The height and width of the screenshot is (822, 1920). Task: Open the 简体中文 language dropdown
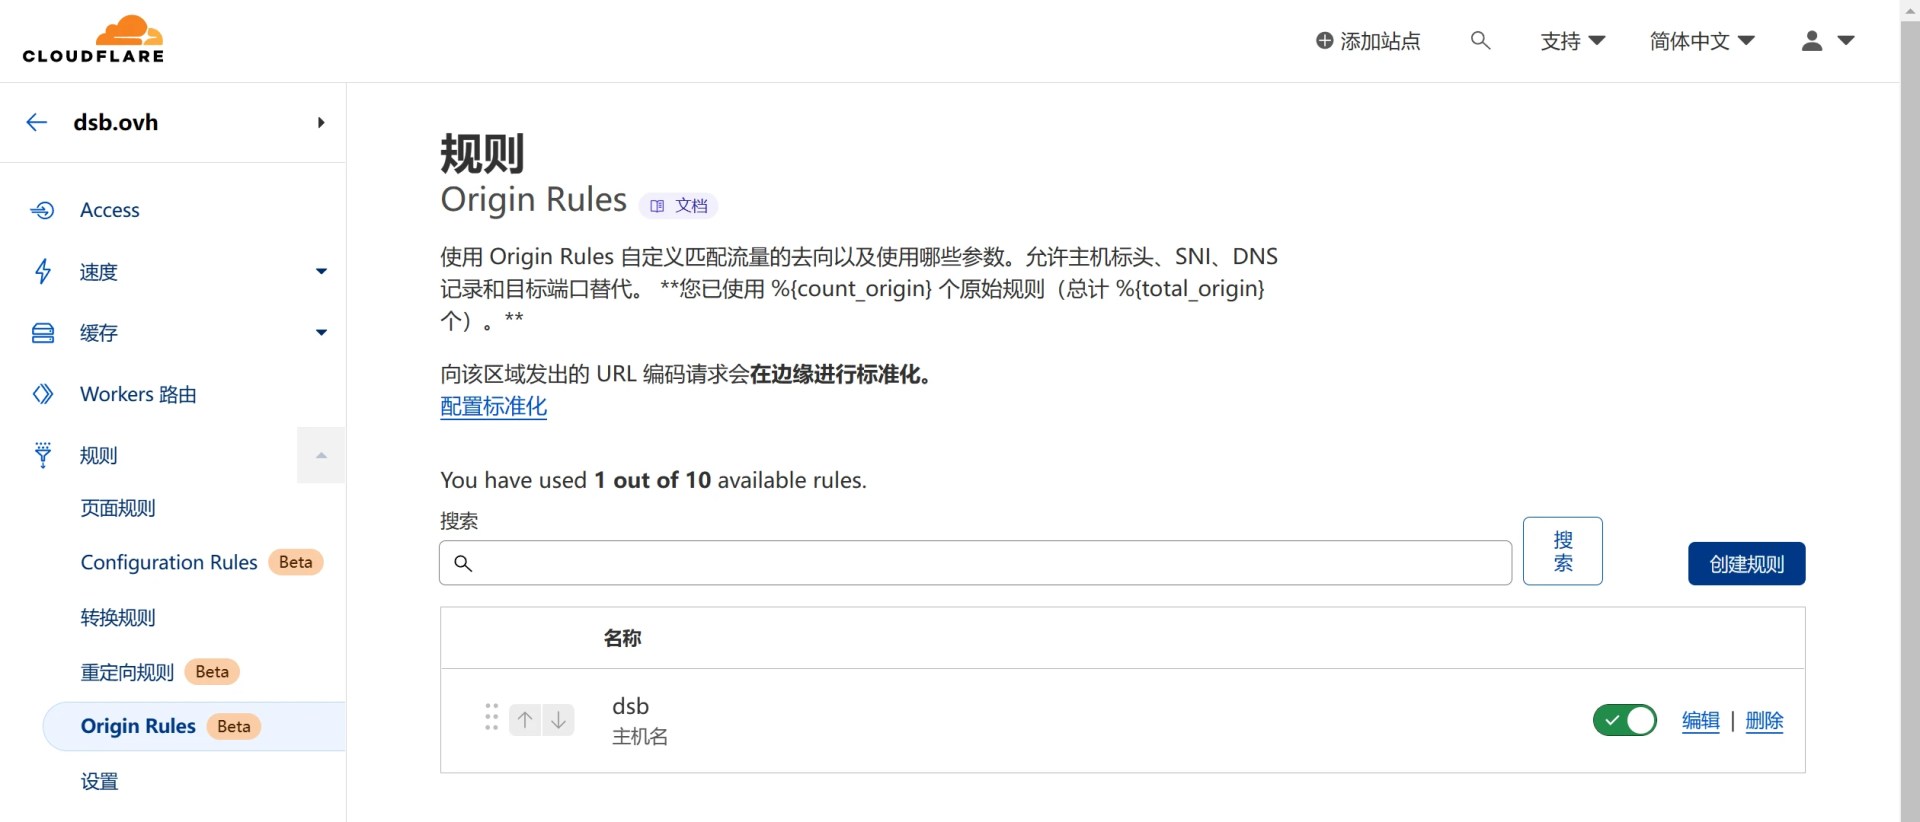coord(1702,41)
